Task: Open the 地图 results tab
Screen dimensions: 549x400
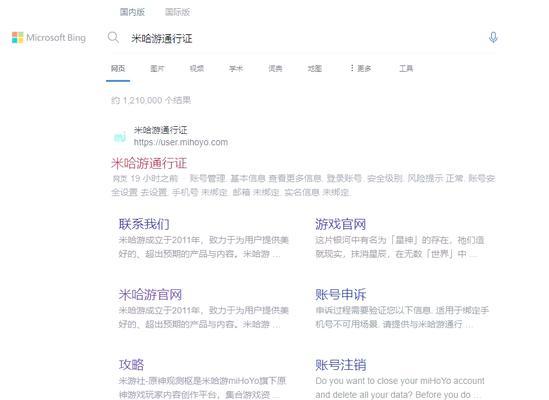Action: click(314, 69)
